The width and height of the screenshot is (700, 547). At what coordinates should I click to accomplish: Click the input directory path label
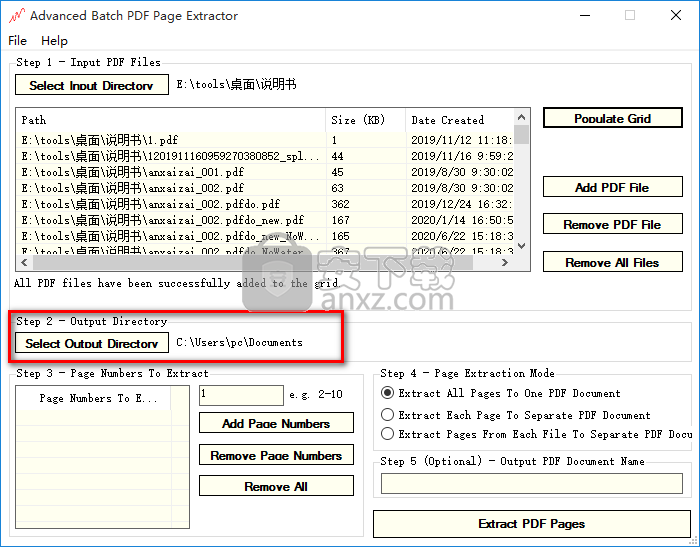pos(236,84)
